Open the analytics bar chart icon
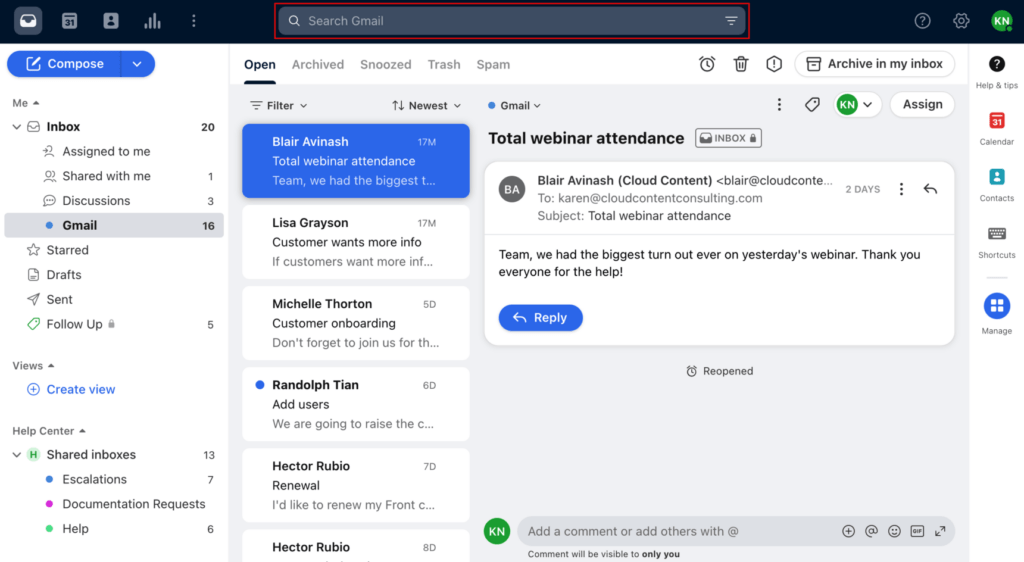 [x=152, y=21]
